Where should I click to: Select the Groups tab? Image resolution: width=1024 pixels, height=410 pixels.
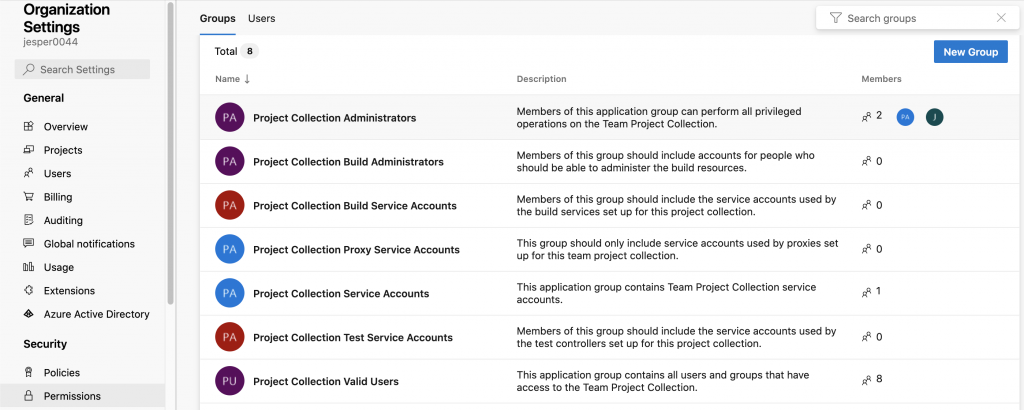coord(217,18)
